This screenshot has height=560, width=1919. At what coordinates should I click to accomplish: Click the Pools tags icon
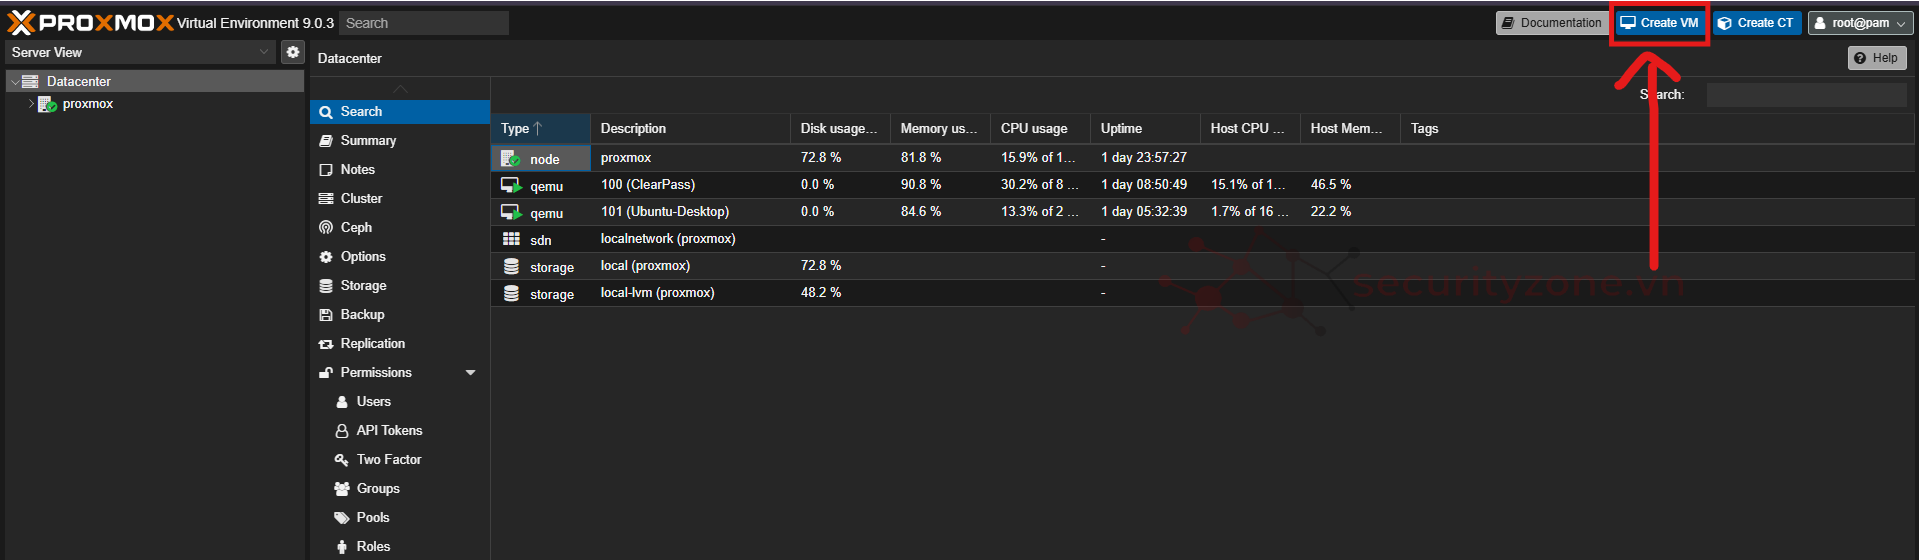pyautogui.click(x=342, y=518)
